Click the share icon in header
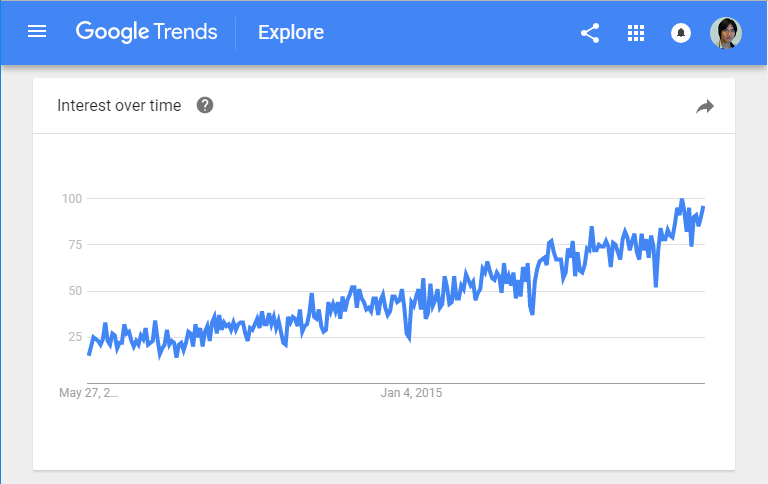Viewport: 768px width, 484px height. tap(590, 33)
